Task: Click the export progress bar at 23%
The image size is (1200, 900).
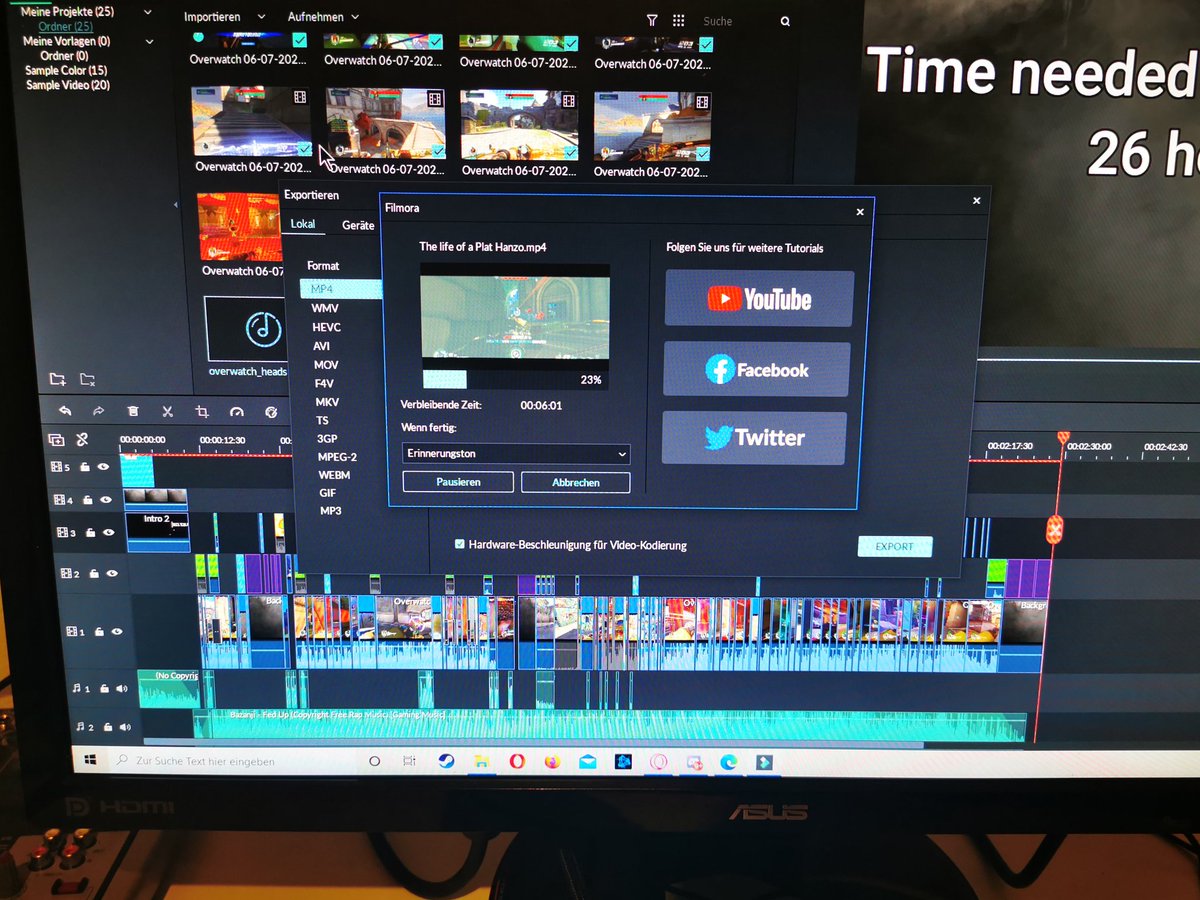Action: pos(515,379)
